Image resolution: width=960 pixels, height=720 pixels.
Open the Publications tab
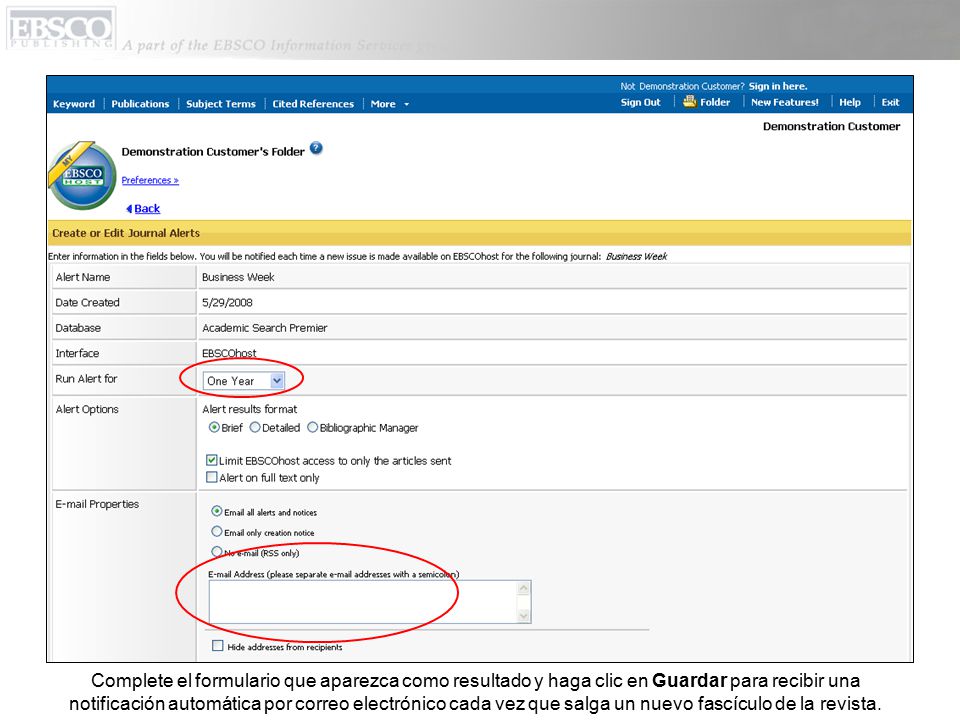point(140,104)
